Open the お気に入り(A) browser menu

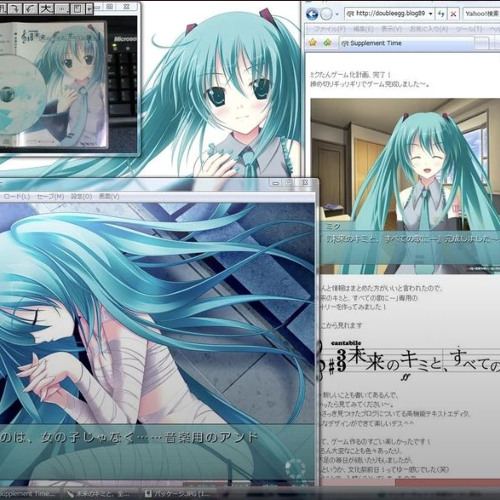pyautogui.click(x=428, y=29)
